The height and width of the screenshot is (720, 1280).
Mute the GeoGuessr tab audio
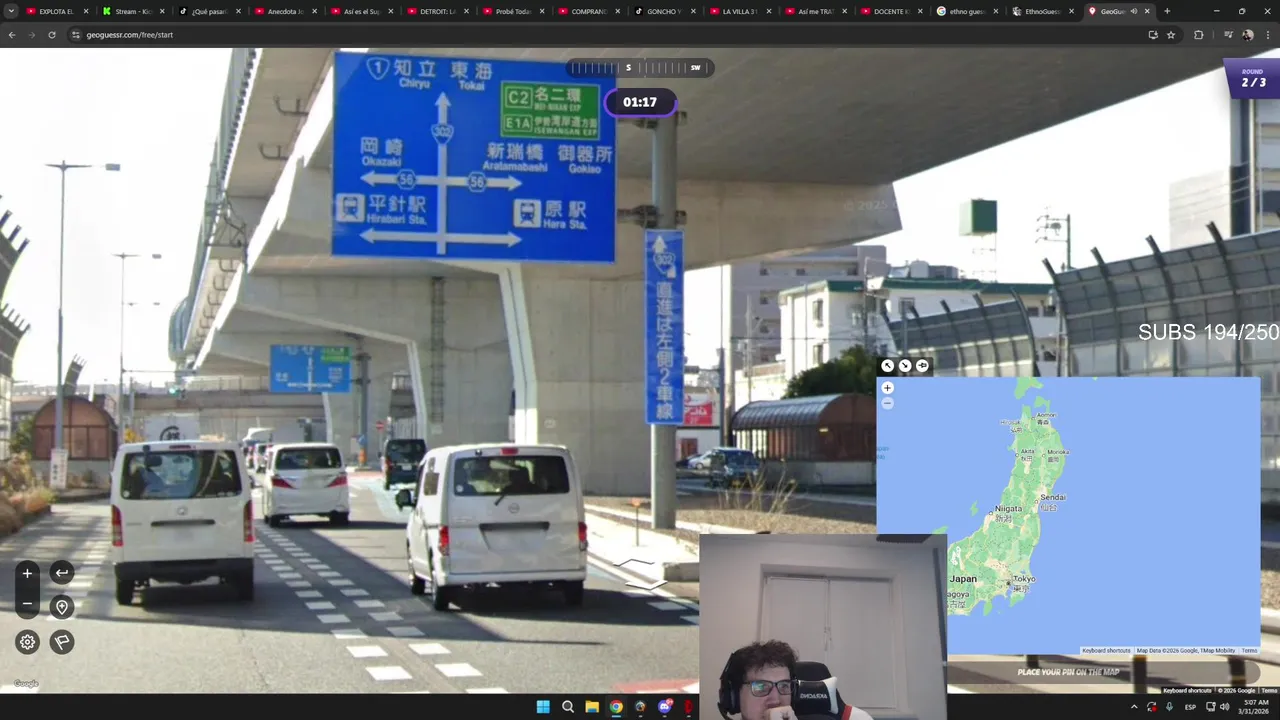click(x=1134, y=11)
